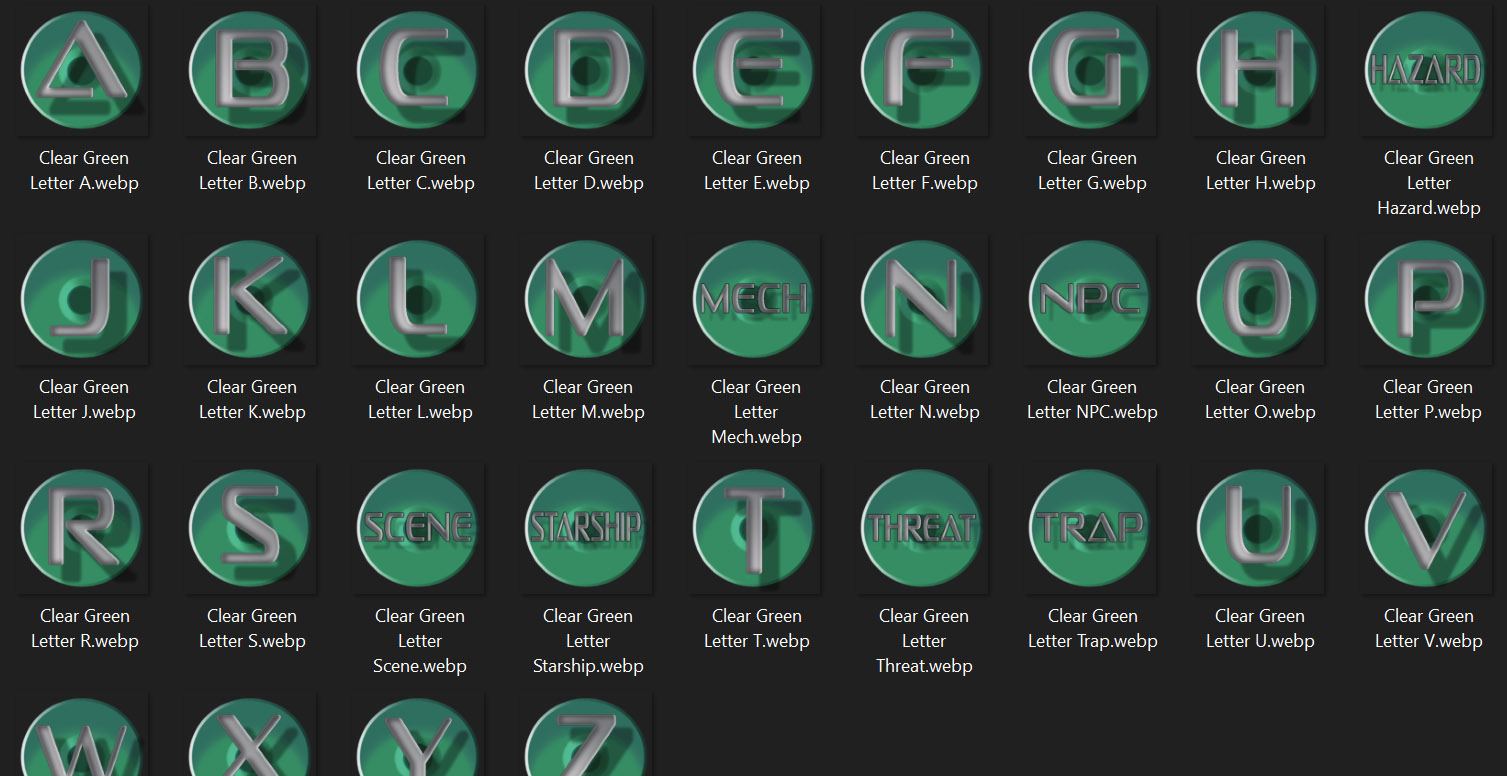Image resolution: width=1507 pixels, height=776 pixels.
Task: Click the filename 'Clear Green Letter G.webp'
Action: tap(1092, 170)
